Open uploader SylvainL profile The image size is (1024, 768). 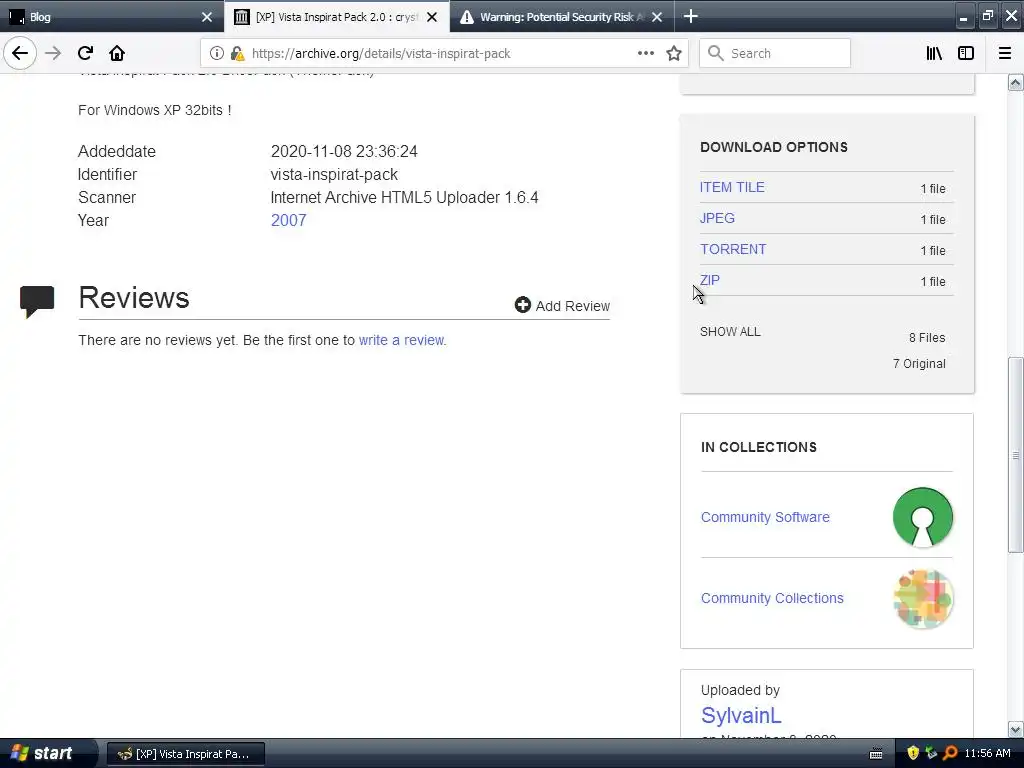(741, 715)
